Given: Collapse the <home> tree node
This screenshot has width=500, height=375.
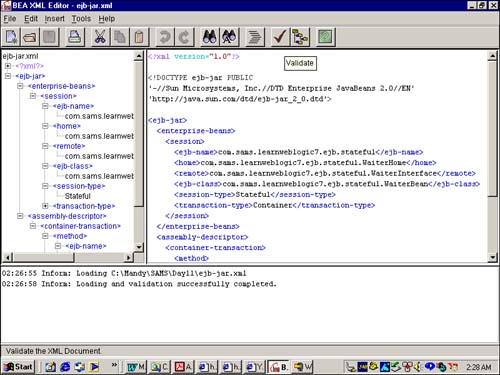Looking at the screenshot, I should pyautogui.click(x=45, y=126).
